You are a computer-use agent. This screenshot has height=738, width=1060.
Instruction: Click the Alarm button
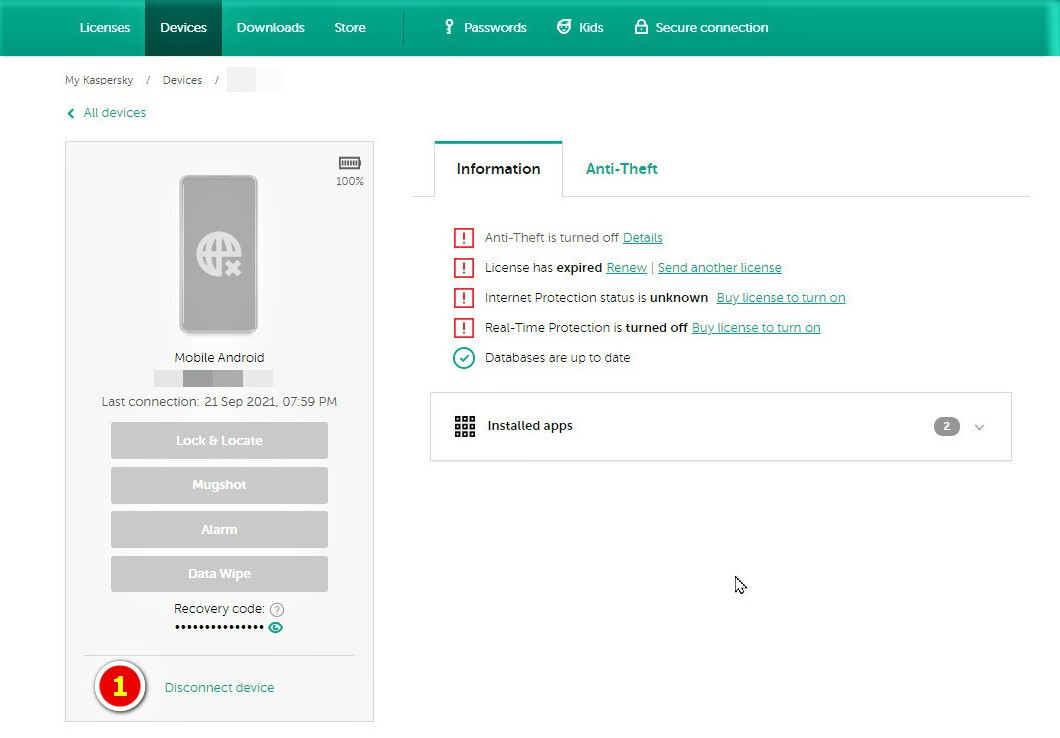(x=219, y=530)
